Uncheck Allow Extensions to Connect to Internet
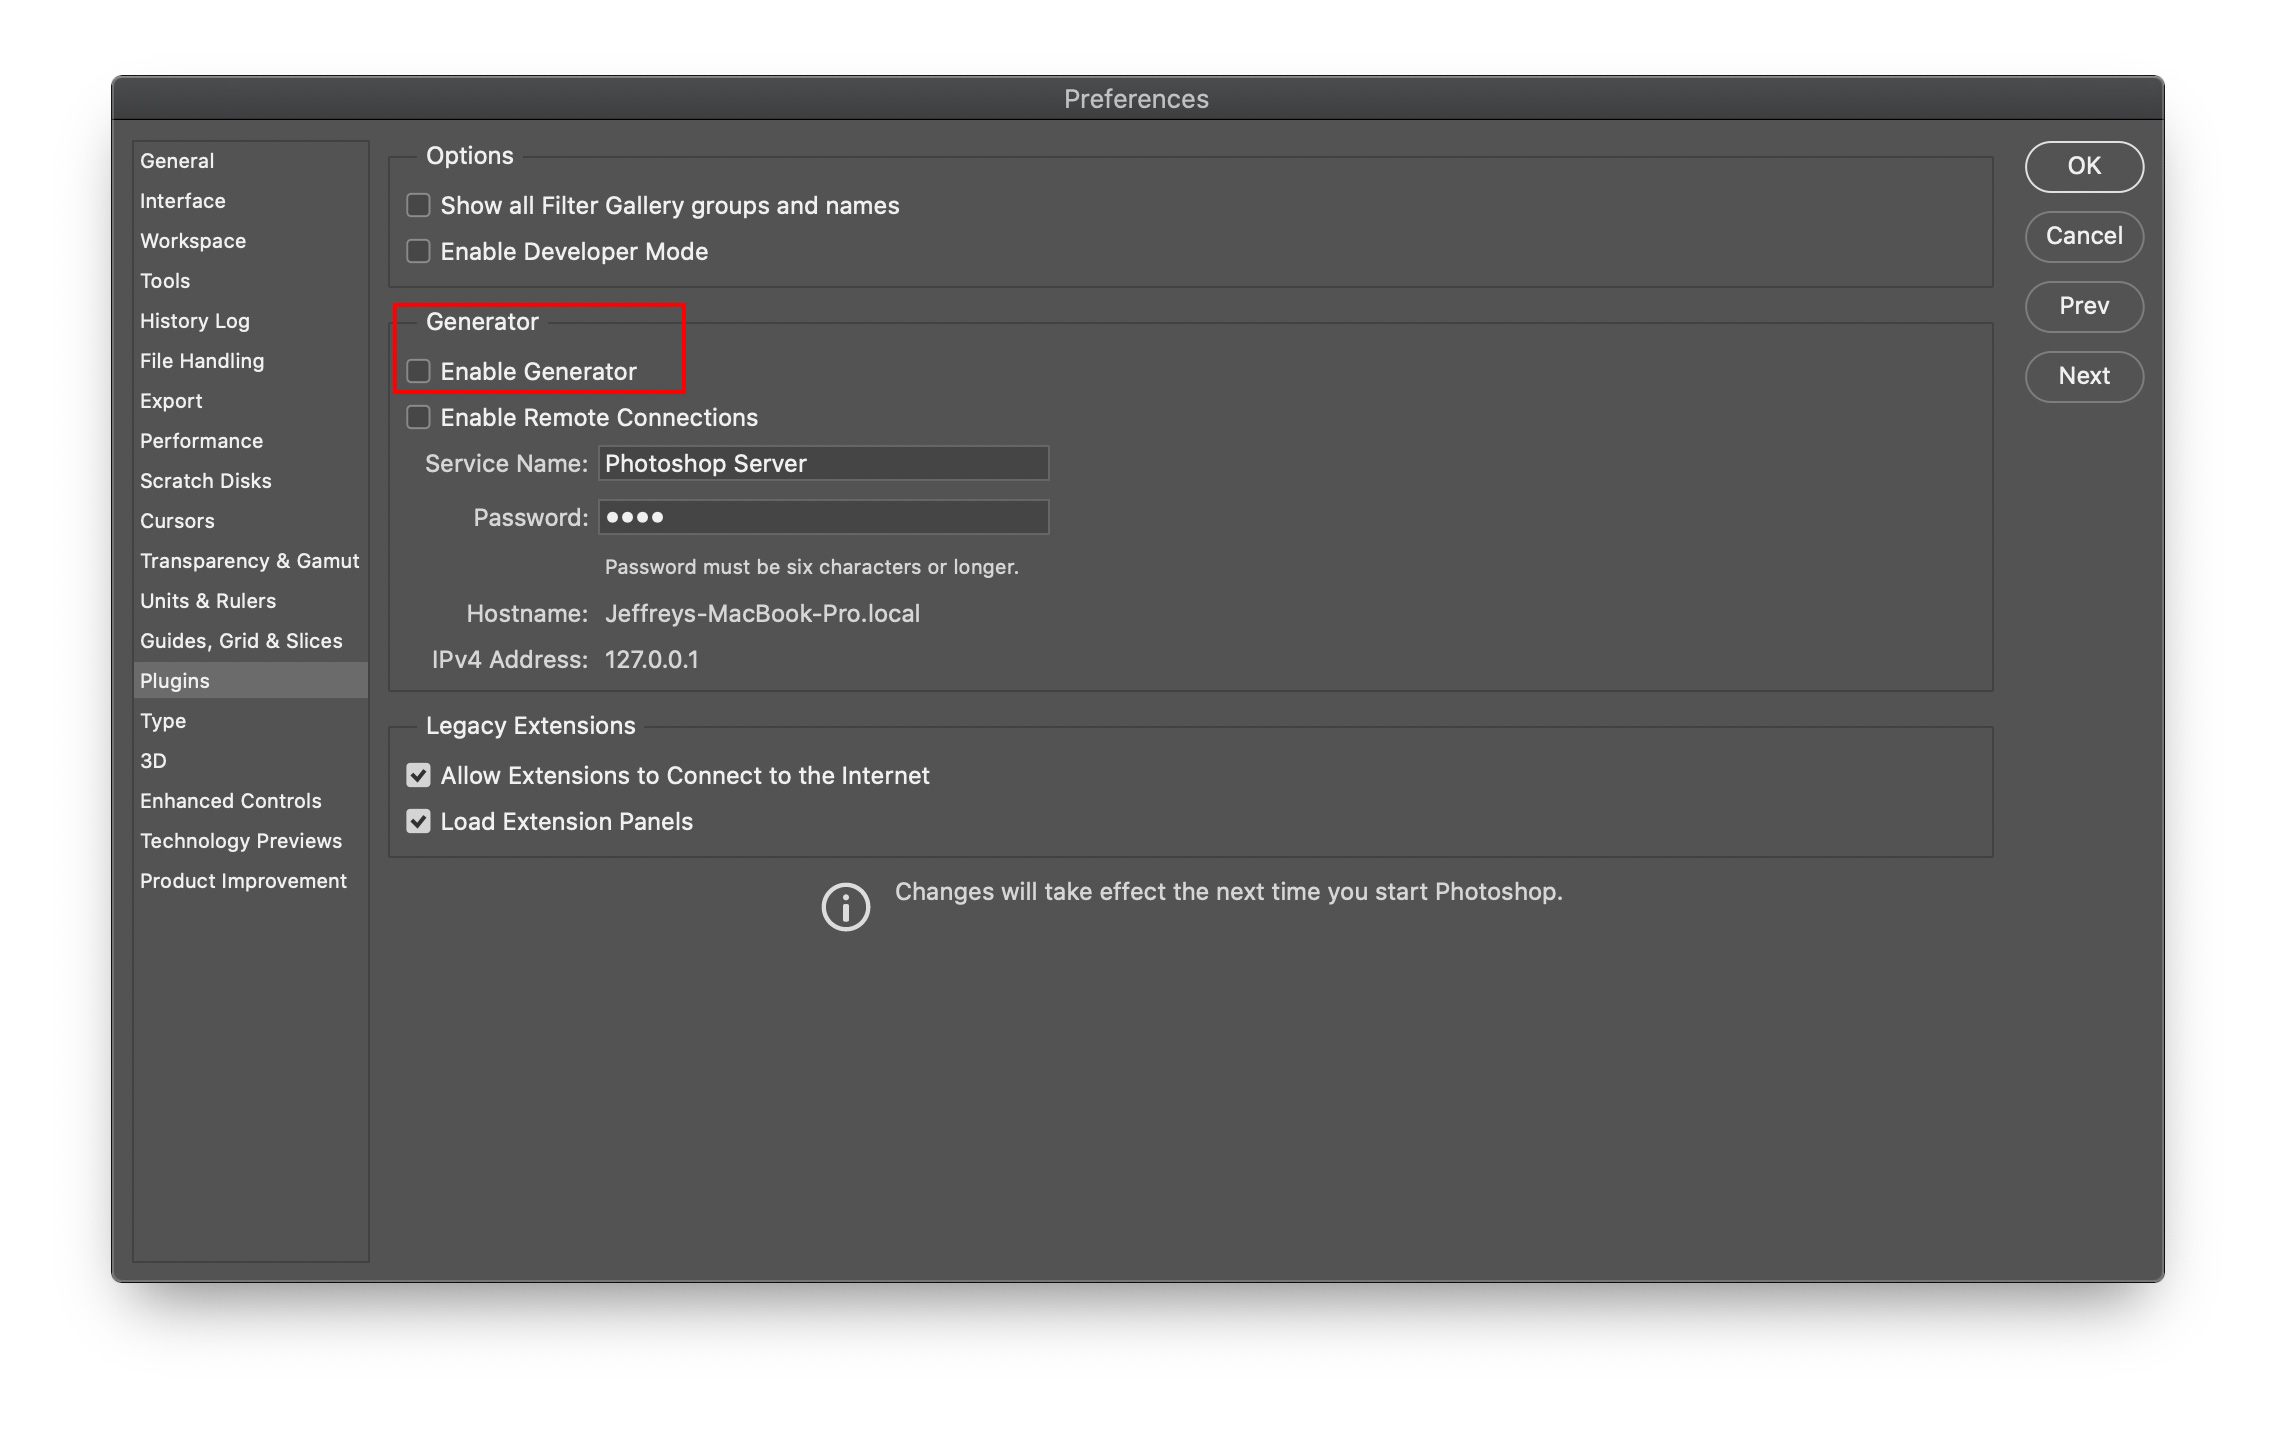 [418, 775]
